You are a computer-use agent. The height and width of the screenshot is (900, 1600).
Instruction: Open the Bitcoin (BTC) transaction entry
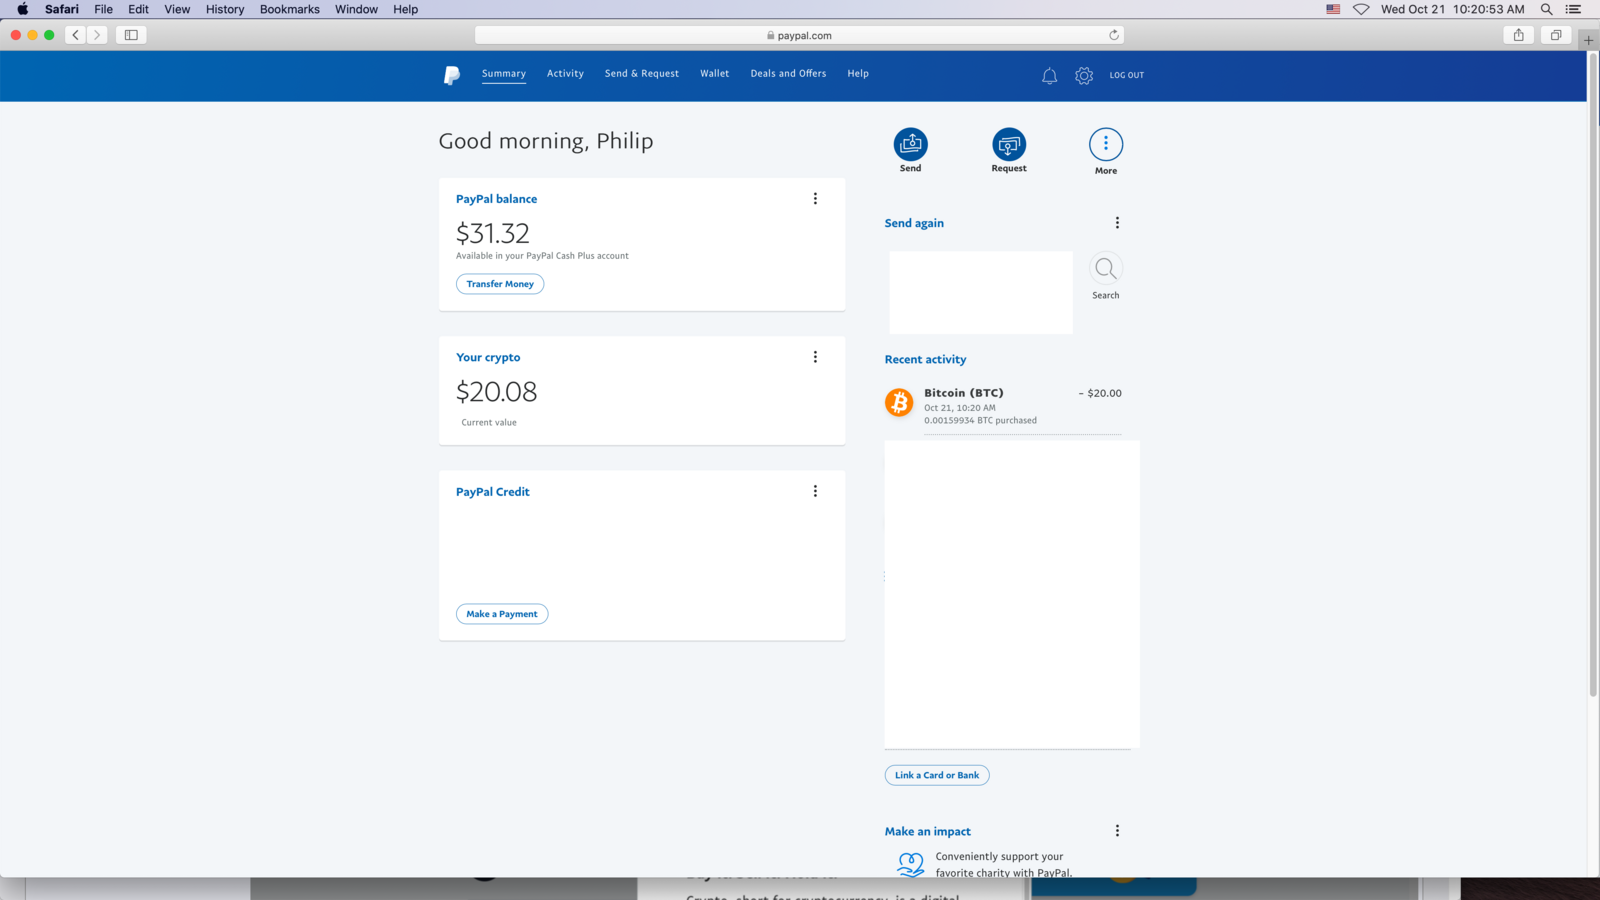point(1003,406)
